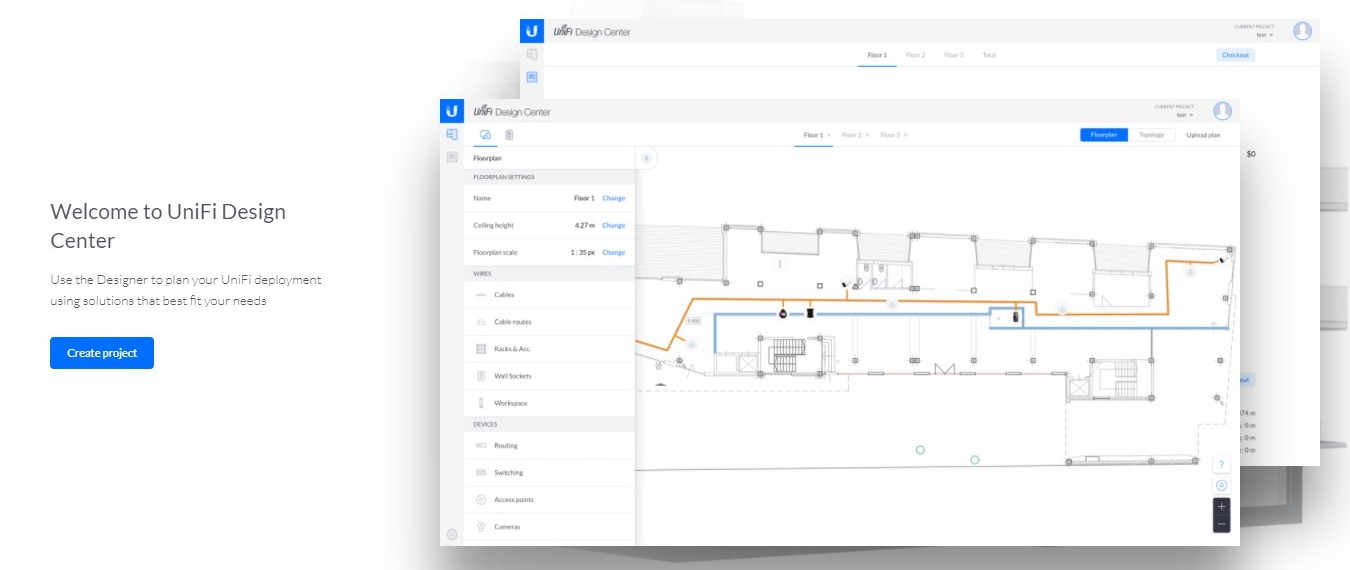Change the Ceiling height value
1350x570 pixels.
pyautogui.click(x=613, y=225)
